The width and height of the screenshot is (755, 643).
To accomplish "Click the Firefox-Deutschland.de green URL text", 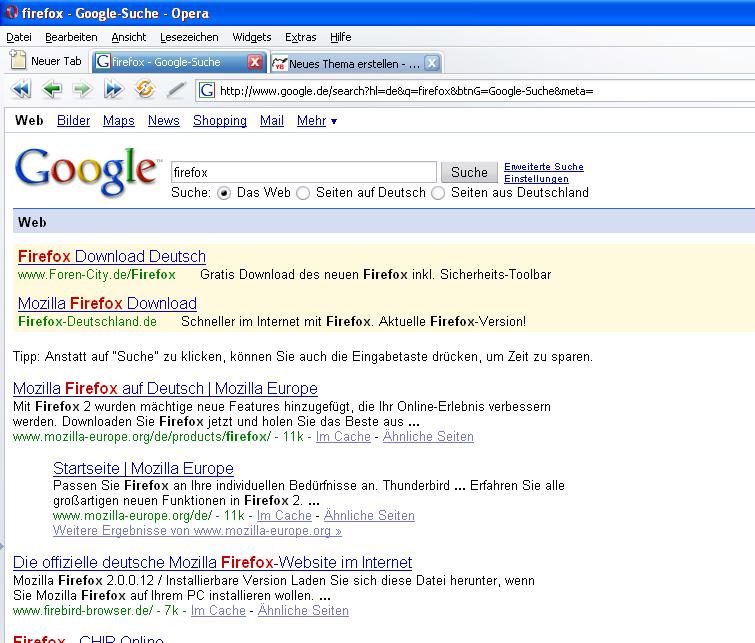I will pos(87,321).
